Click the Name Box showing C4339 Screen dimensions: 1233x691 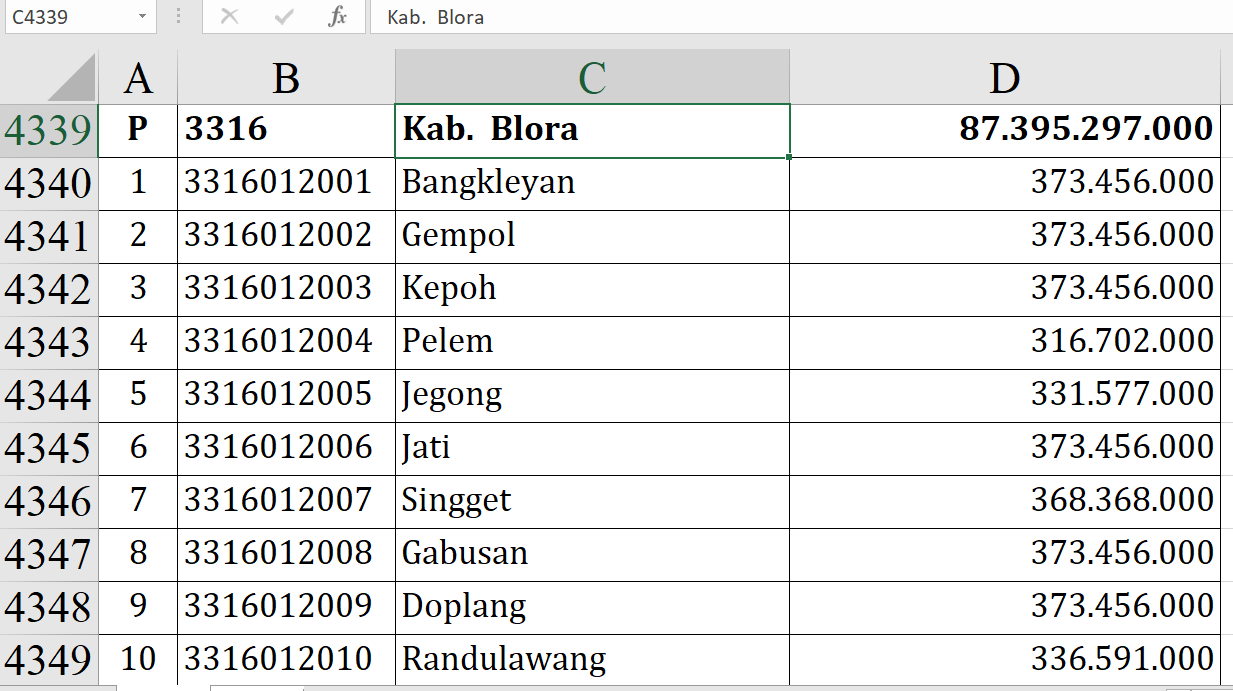pyautogui.click(x=68, y=17)
